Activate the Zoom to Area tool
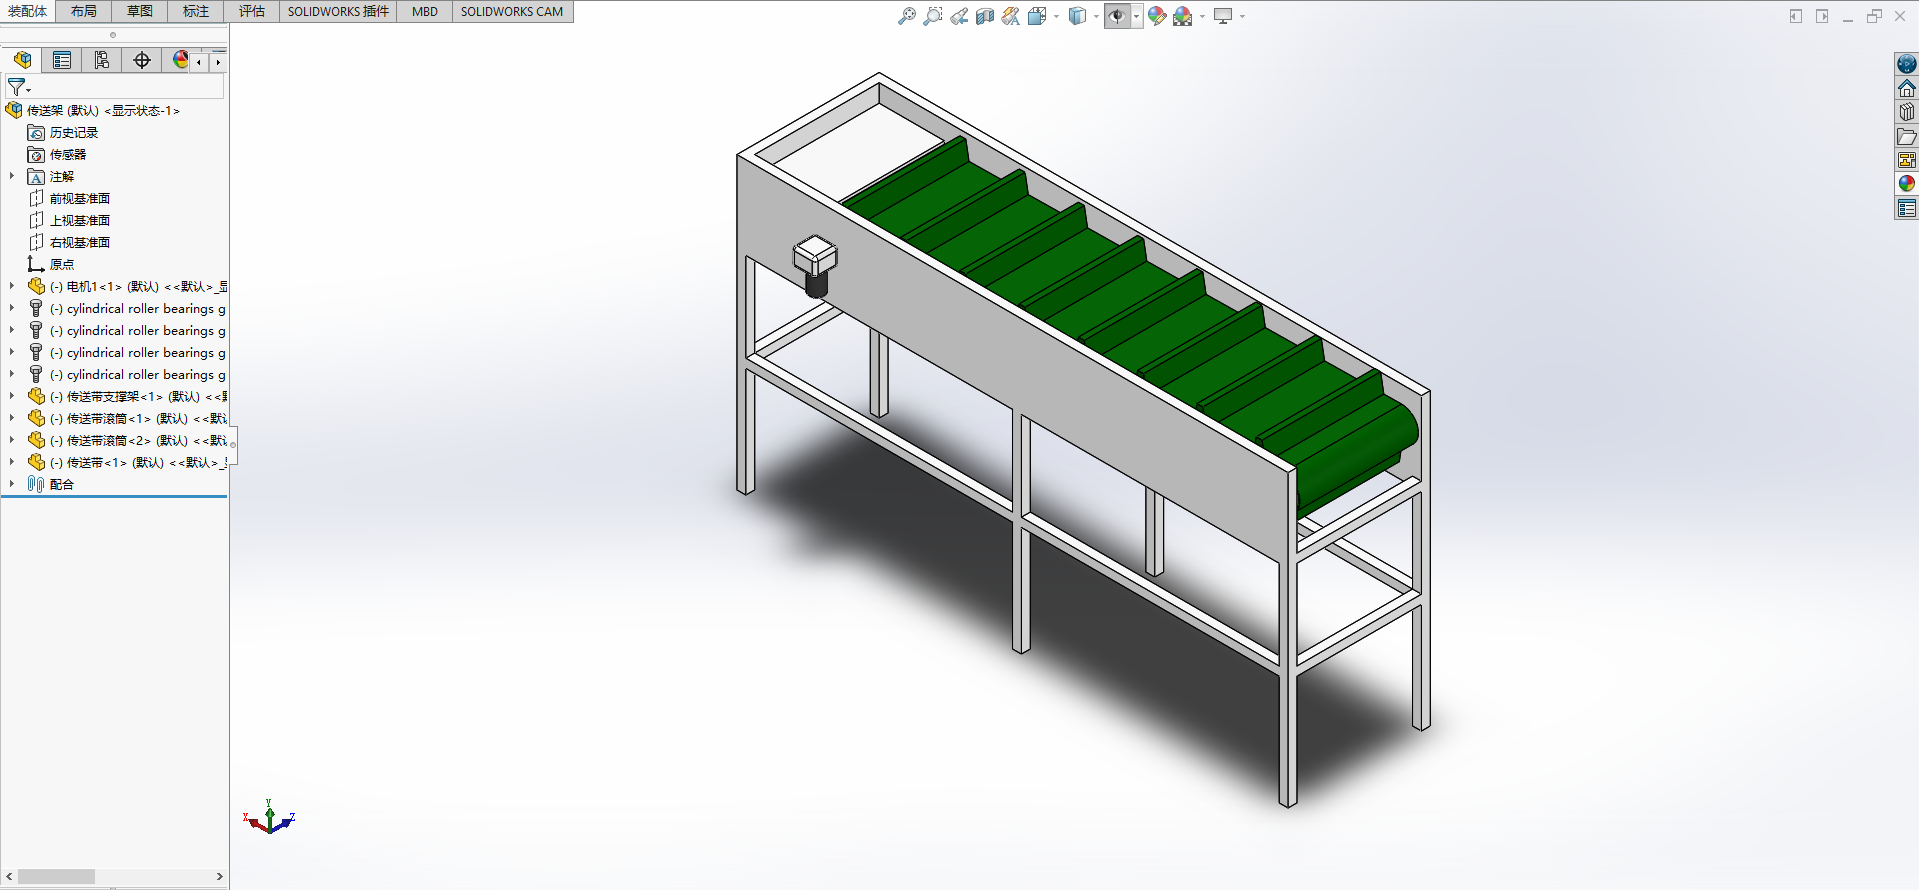1919x890 pixels. (x=933, y=16)
